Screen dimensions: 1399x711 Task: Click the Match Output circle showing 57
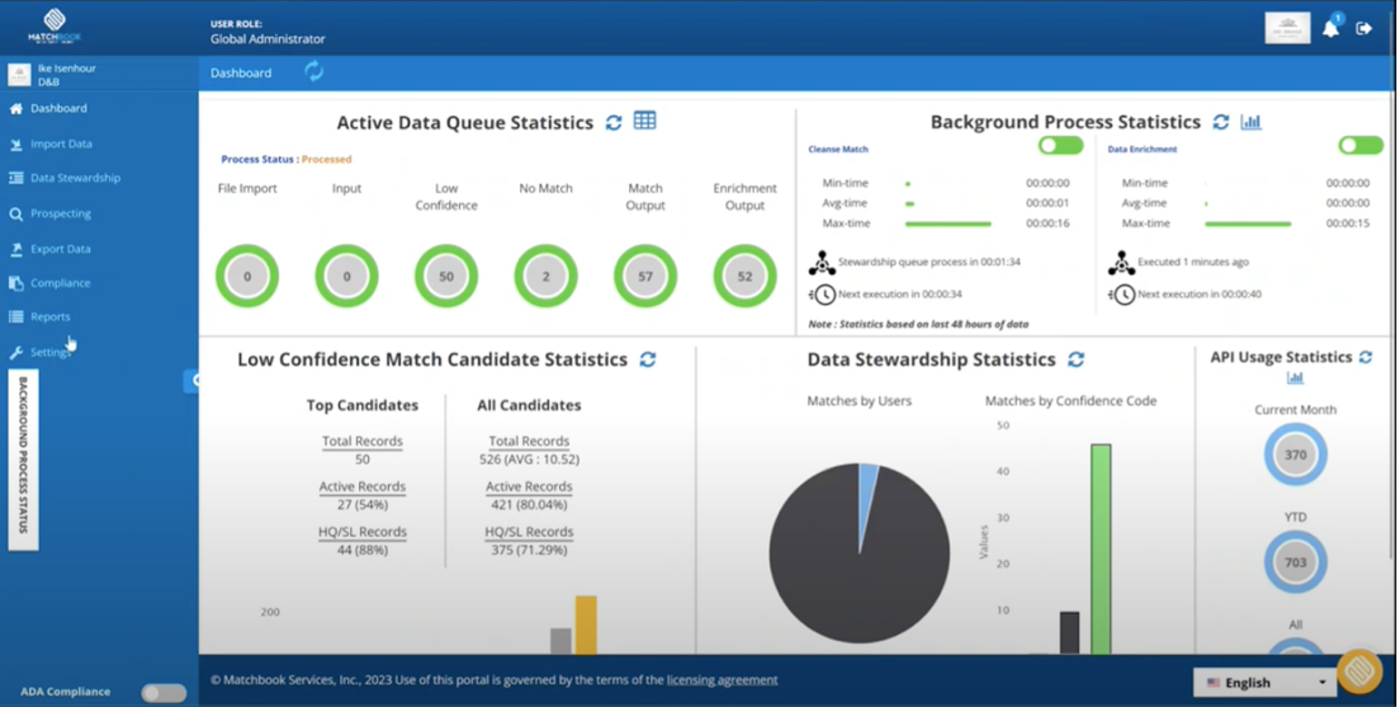pos(645,276)
